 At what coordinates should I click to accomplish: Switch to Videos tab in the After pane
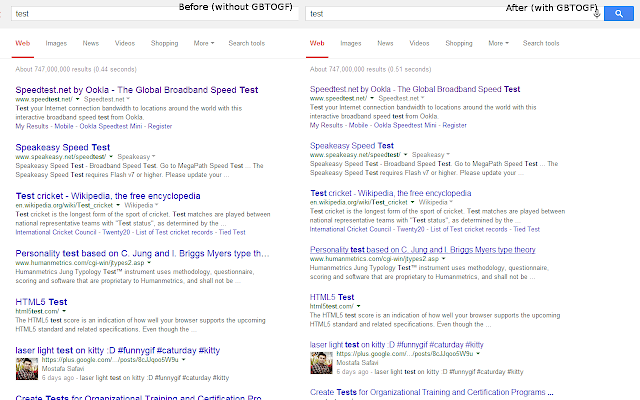(419, 43)
